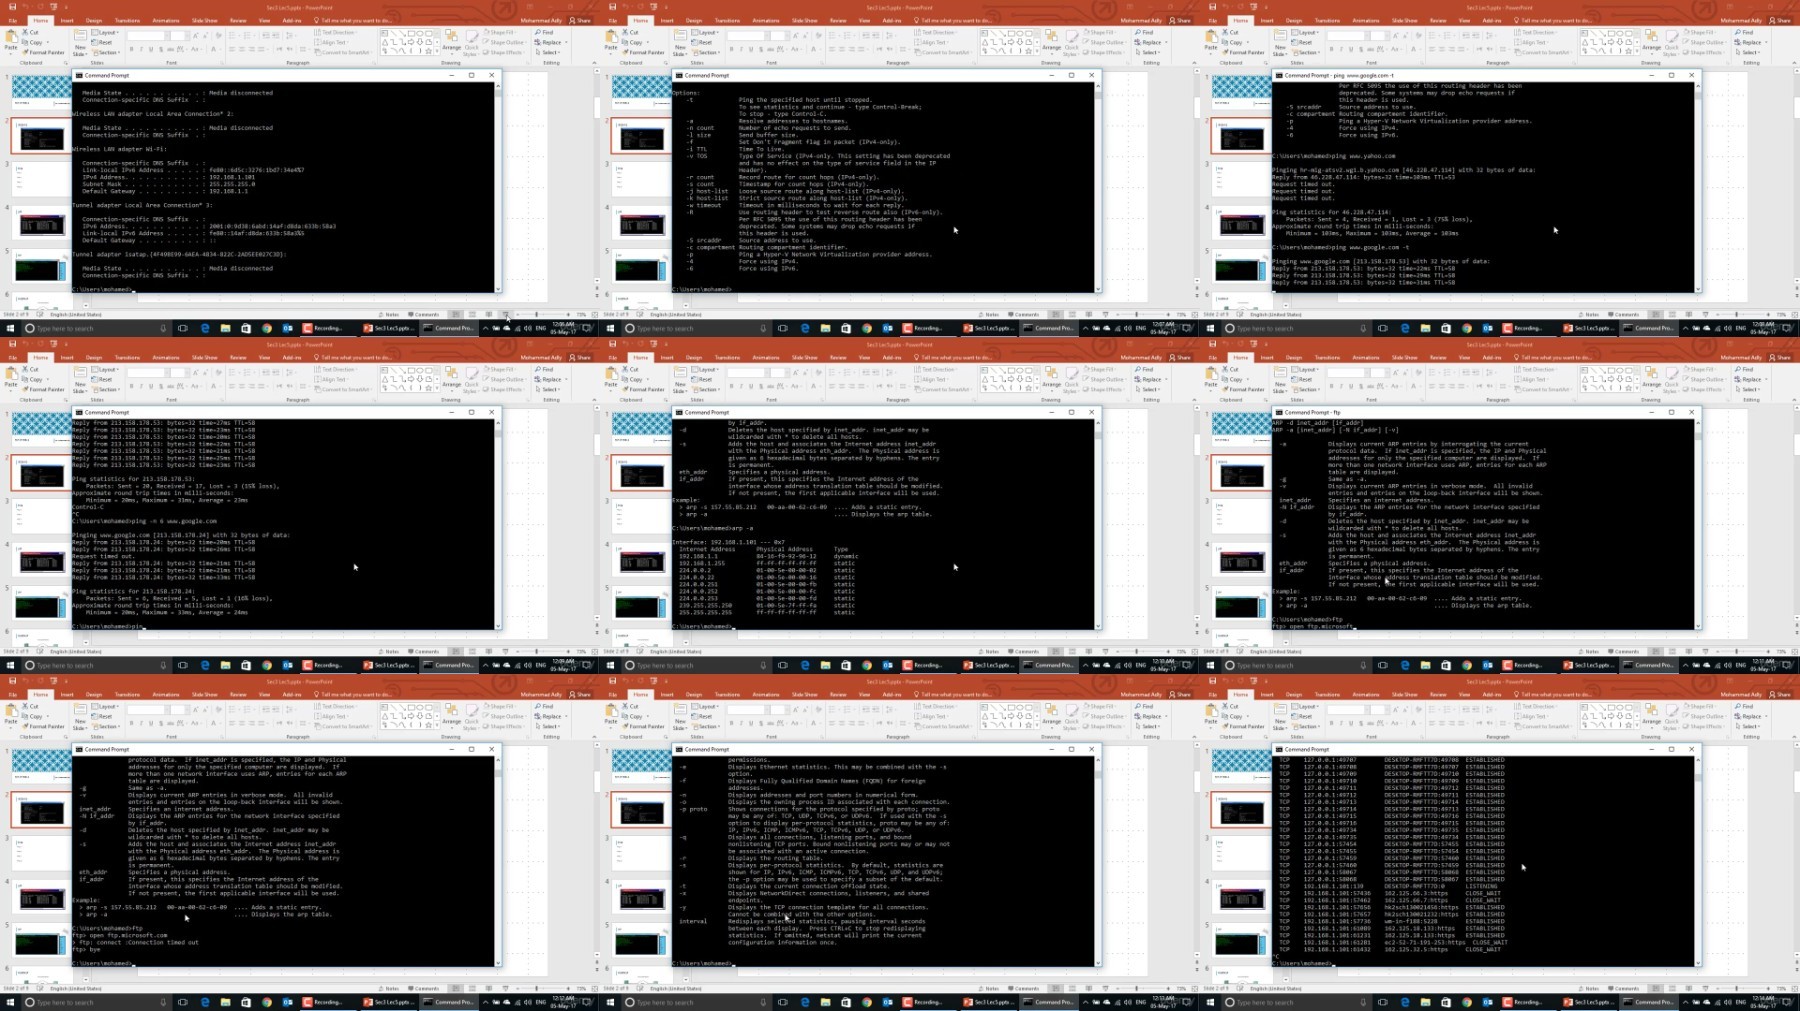The width and height of the screenshot is (1800, 1011).
Task: Open File menu in the ESTABLISHED connections list frame
Action: click(x=1213, y=694)
